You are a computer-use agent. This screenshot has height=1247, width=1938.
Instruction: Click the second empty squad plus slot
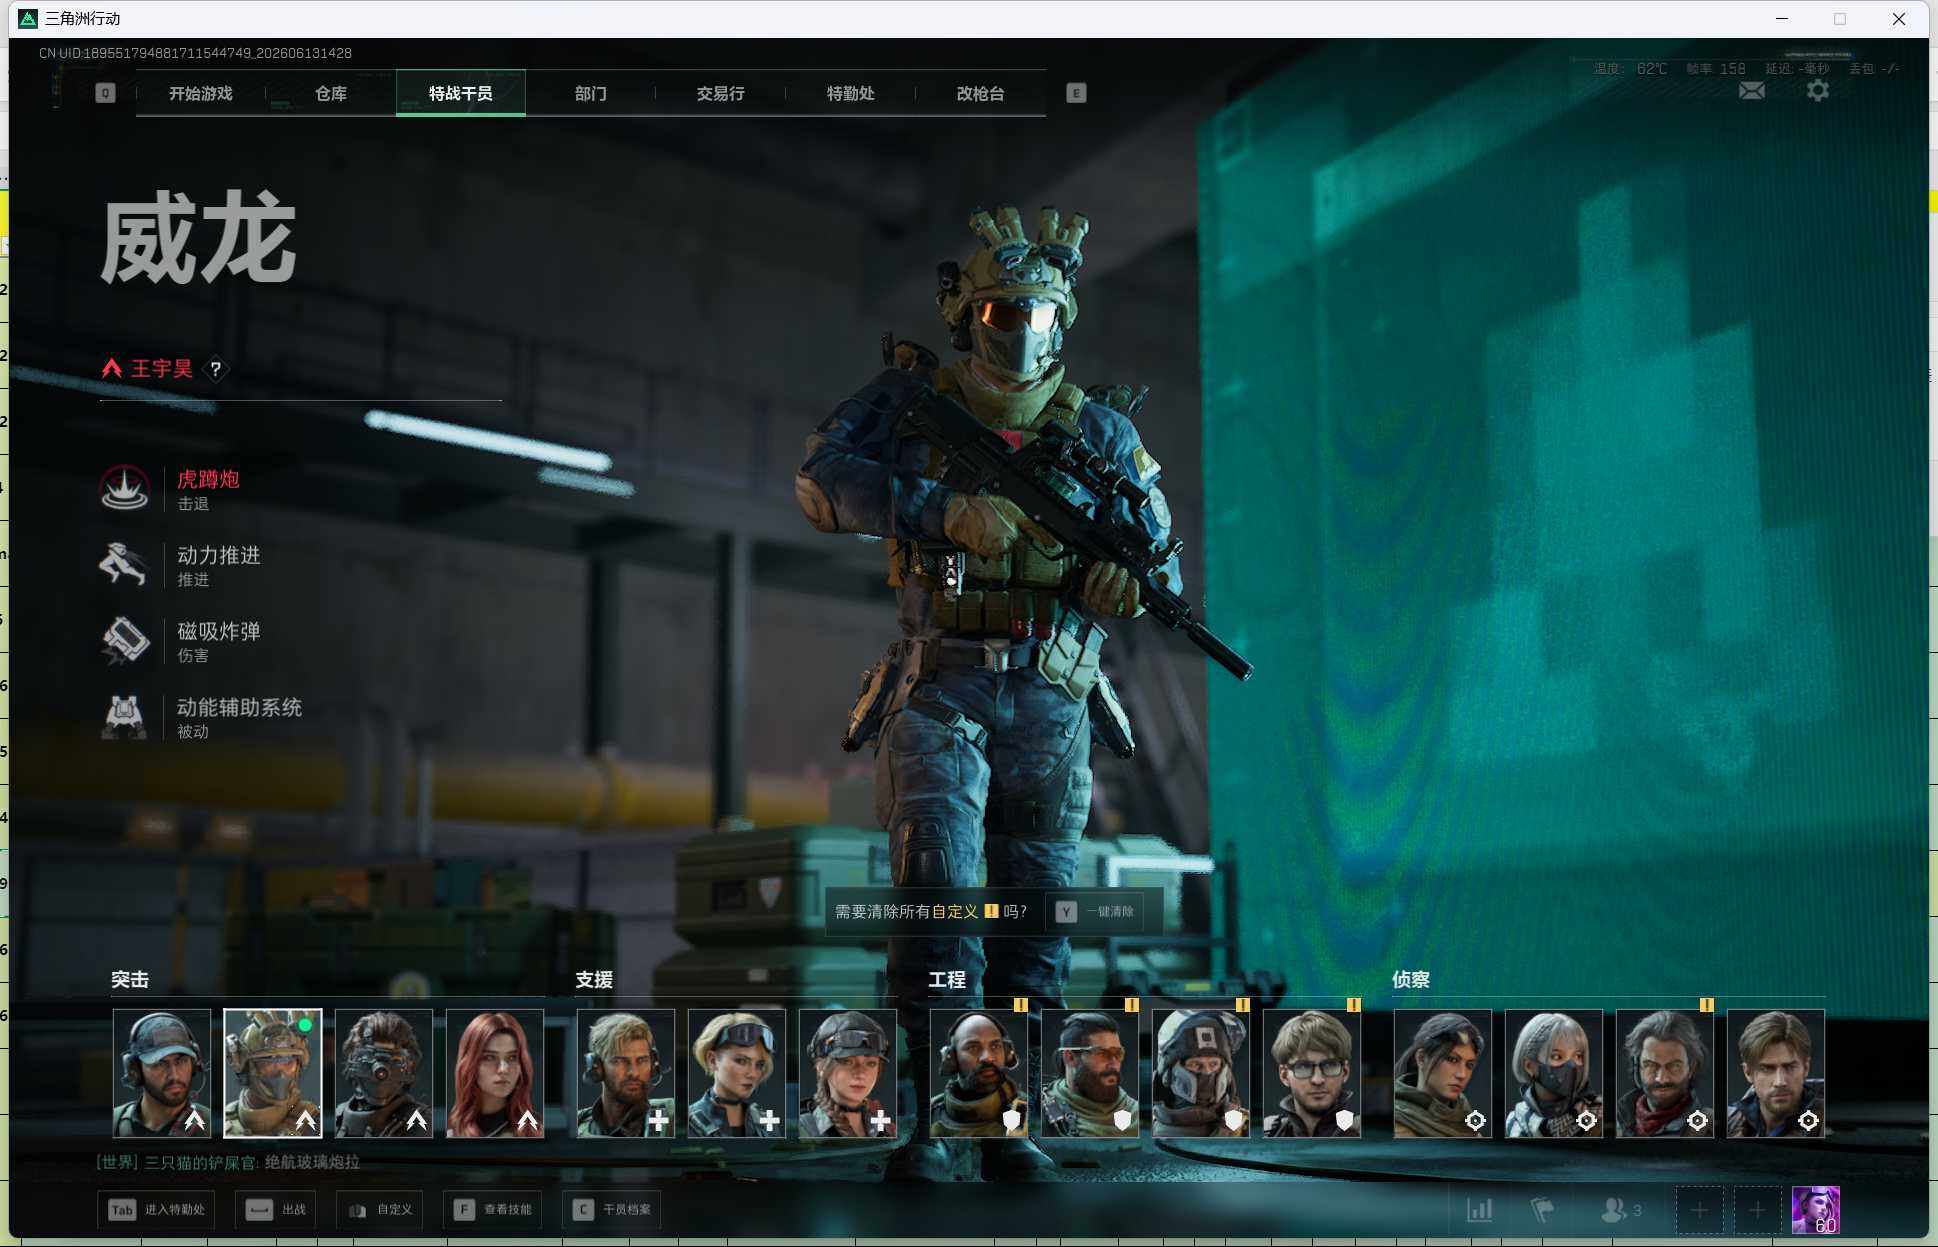(1757, 1210)
